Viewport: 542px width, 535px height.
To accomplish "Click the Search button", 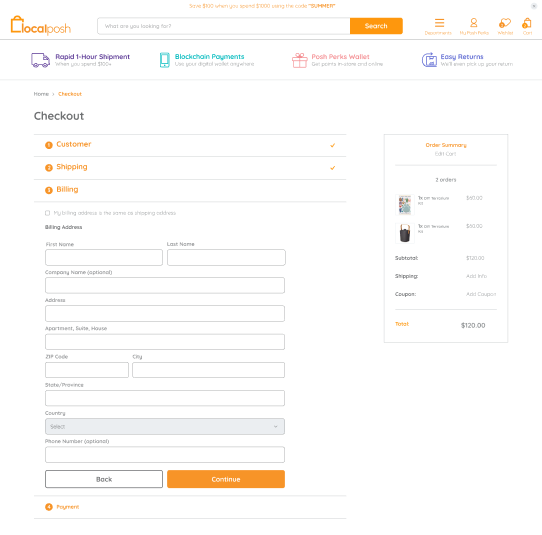I will pyautogui.click(x=376, y=26).
